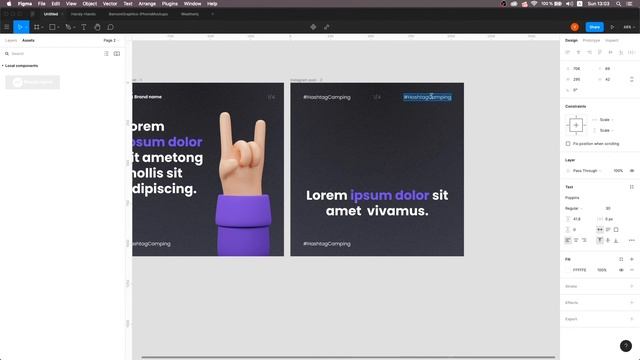
Task: Select the Frame tool
Action: point(36,27)
